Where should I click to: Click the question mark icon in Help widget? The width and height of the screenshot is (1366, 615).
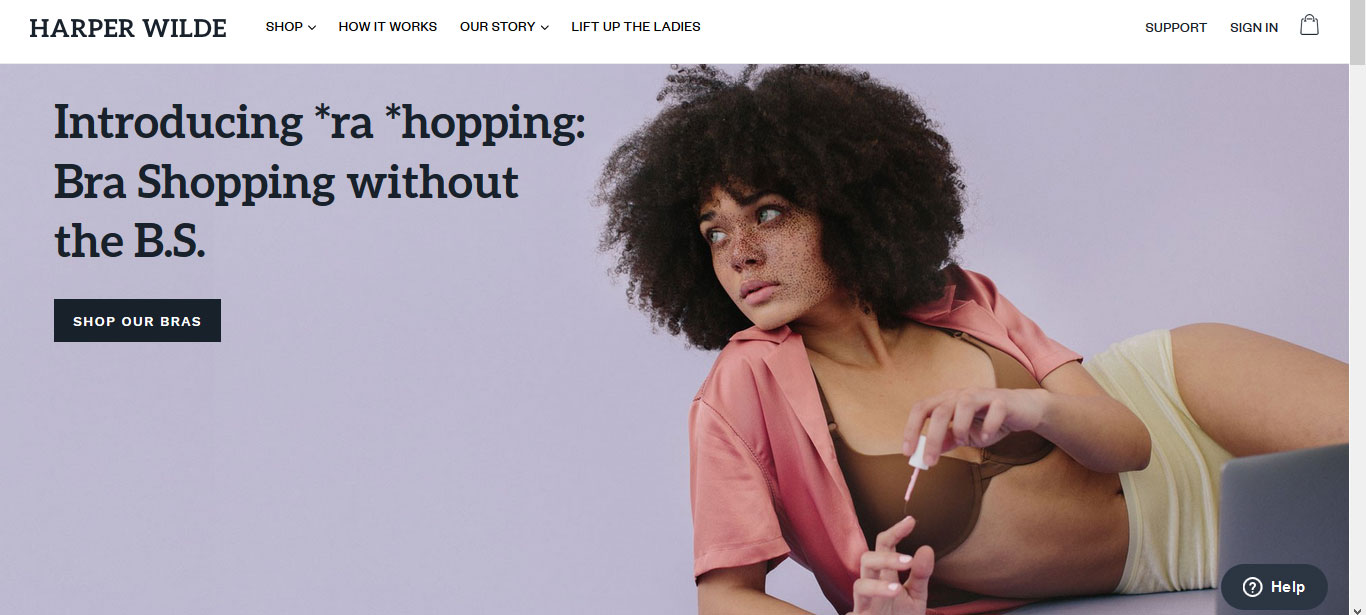(x=1252, y=587)
